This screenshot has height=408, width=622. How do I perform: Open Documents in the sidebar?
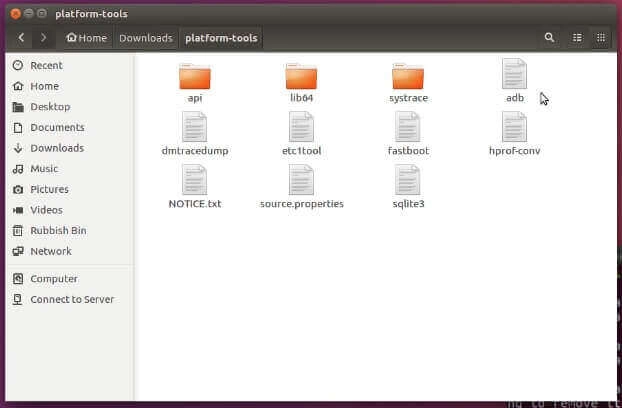56,127
